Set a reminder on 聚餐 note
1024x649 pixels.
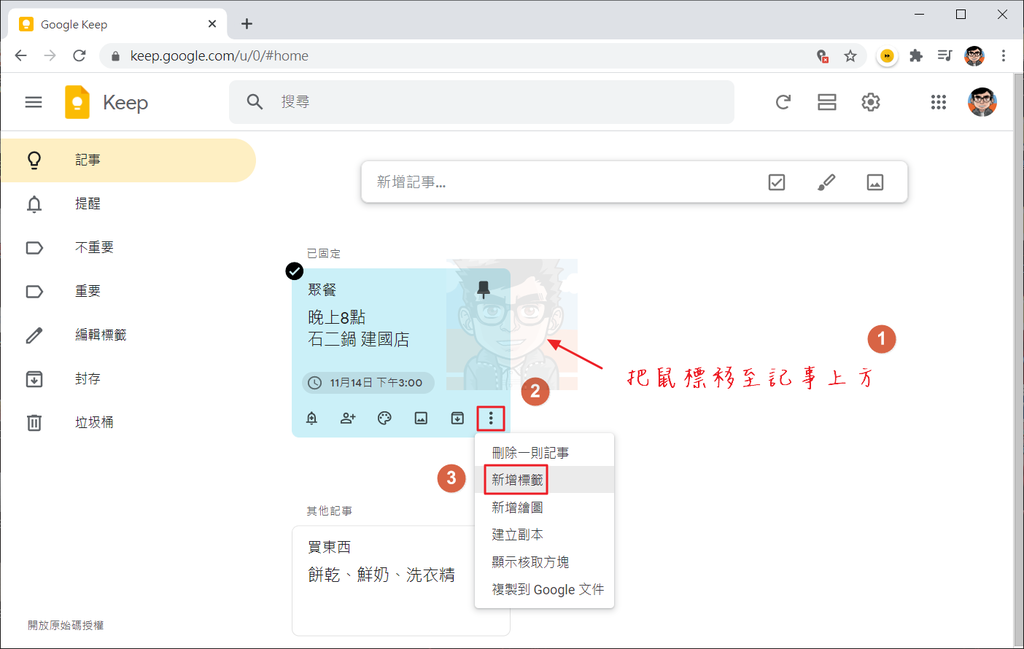(x=312, y=418)
